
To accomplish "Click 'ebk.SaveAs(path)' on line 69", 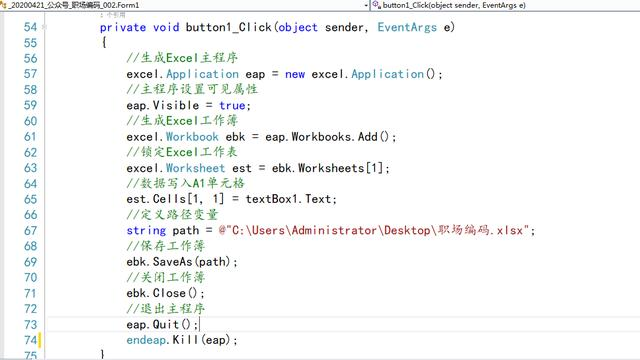I will pyautogui.click(x=179, y=262).
